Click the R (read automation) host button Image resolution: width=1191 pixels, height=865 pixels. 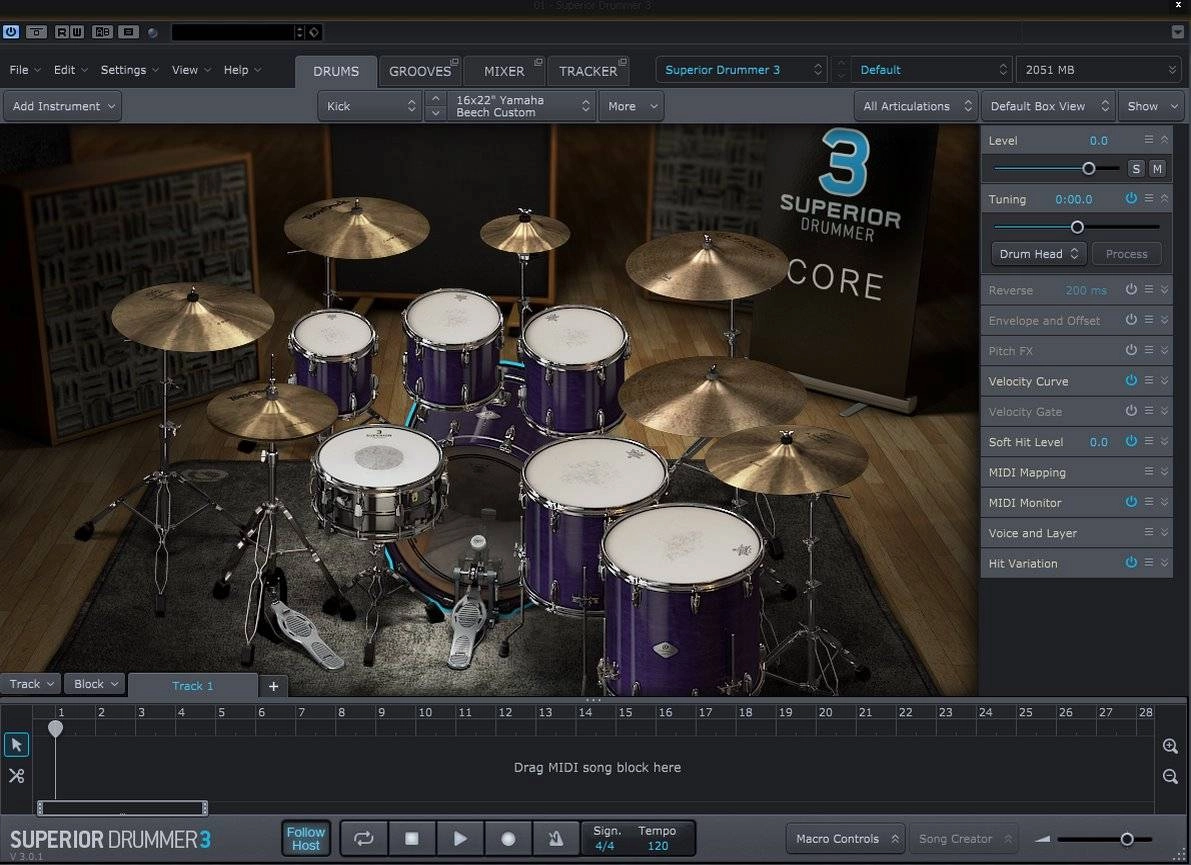click(62, 32)
